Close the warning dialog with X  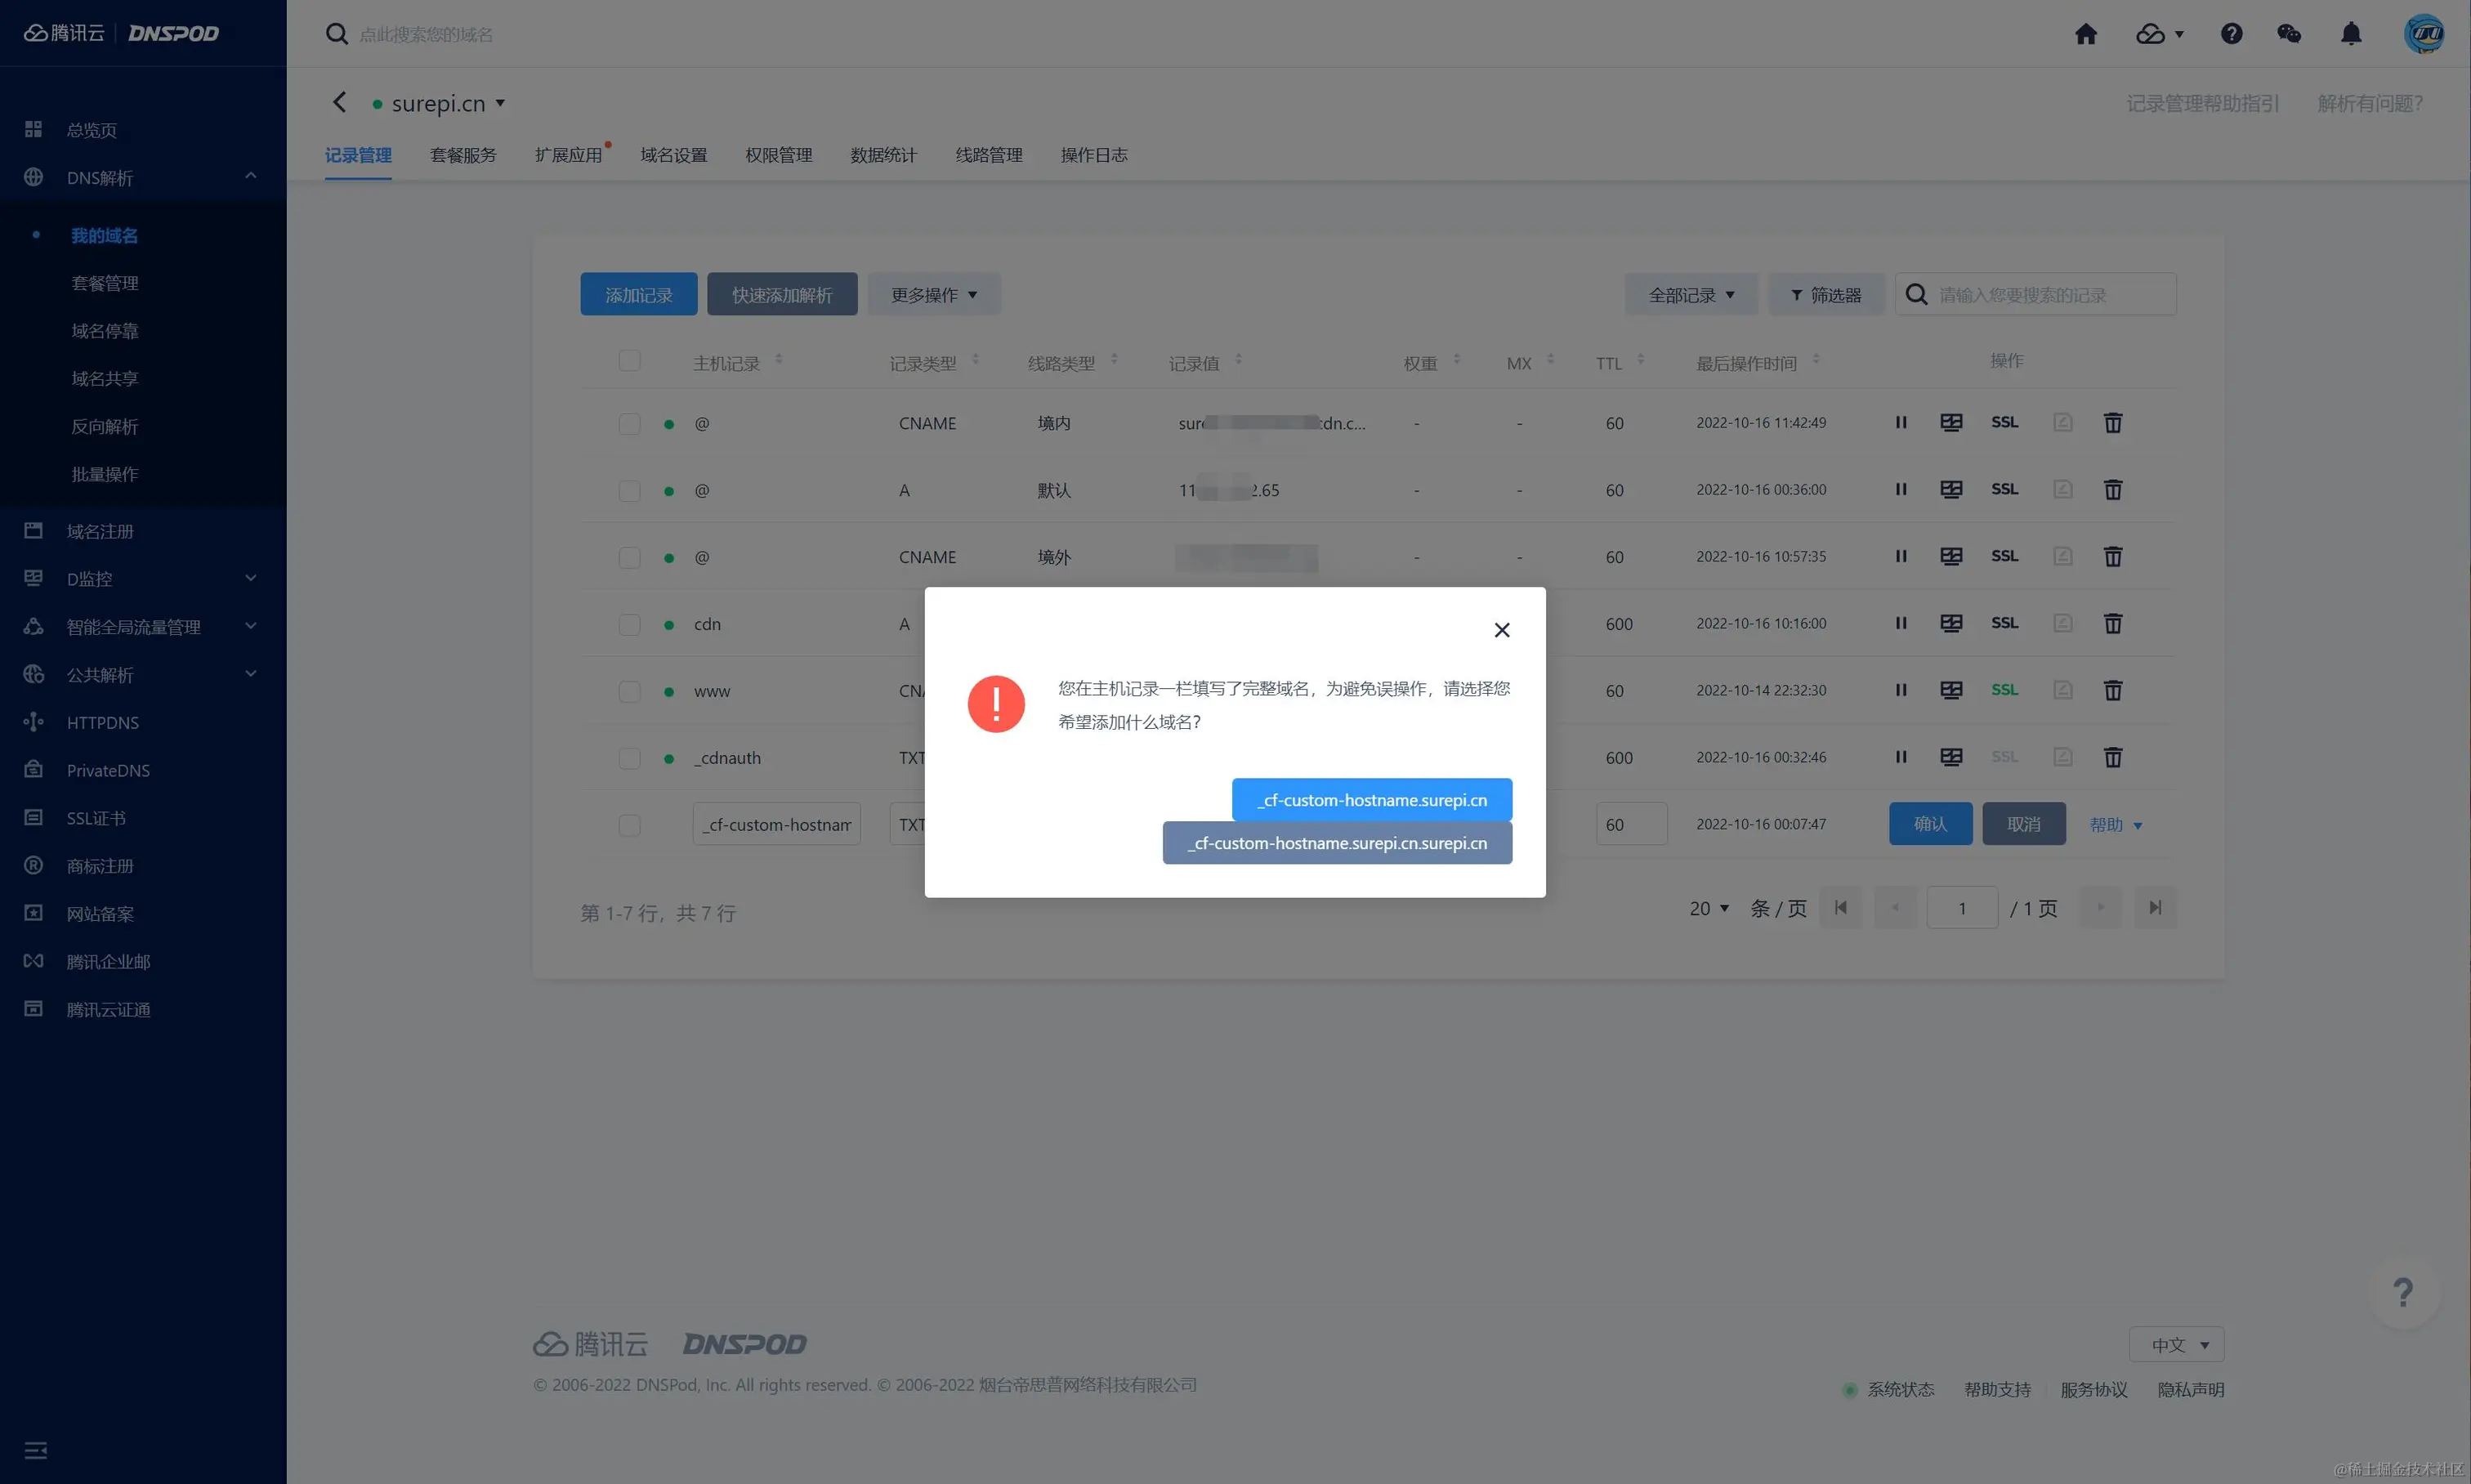coord(1501,630)
